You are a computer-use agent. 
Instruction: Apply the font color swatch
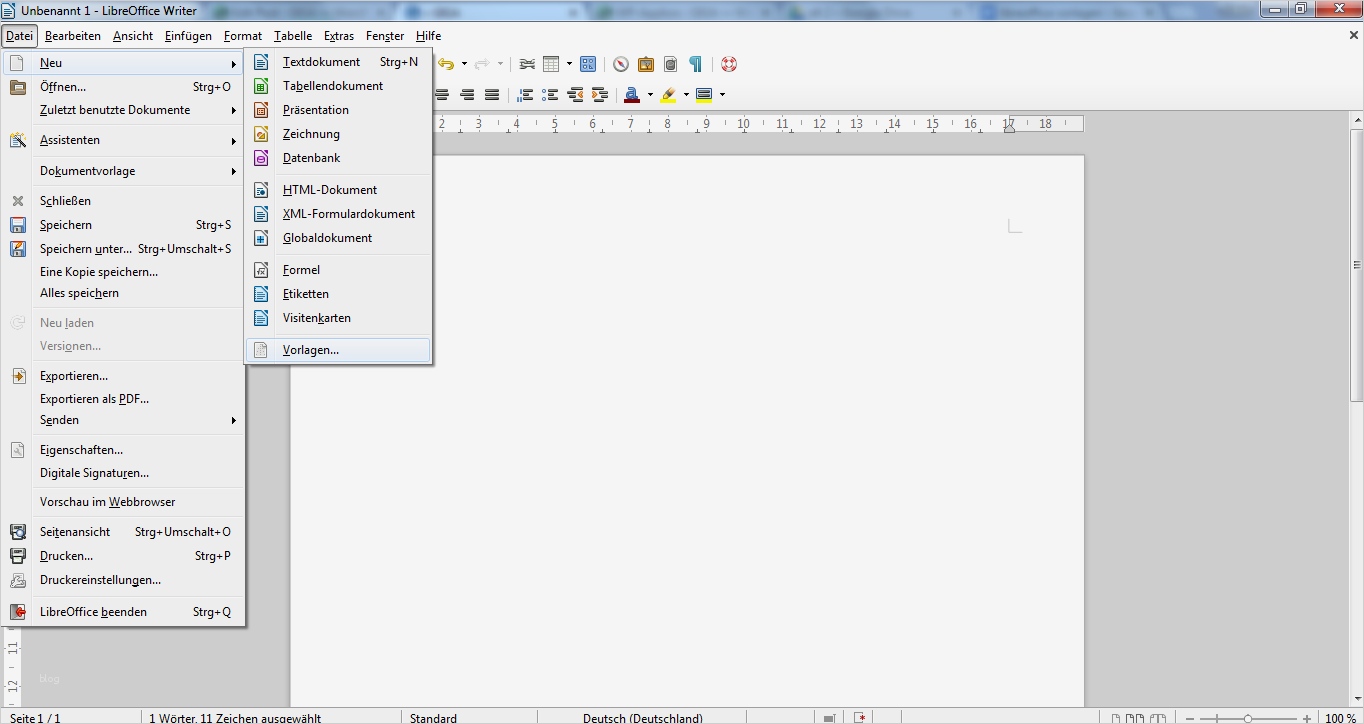632,95
